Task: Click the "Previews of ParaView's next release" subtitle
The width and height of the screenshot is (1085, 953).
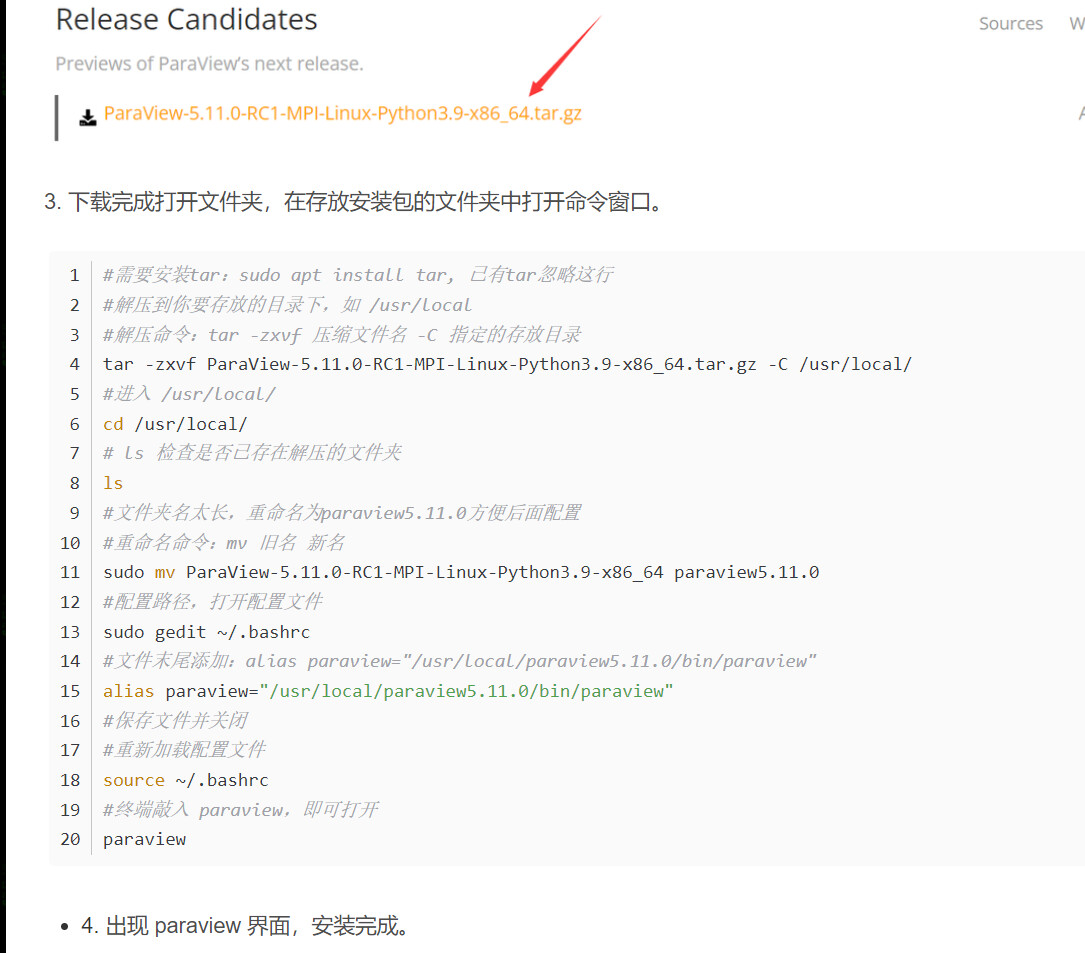Action: (x=209, y=63)
